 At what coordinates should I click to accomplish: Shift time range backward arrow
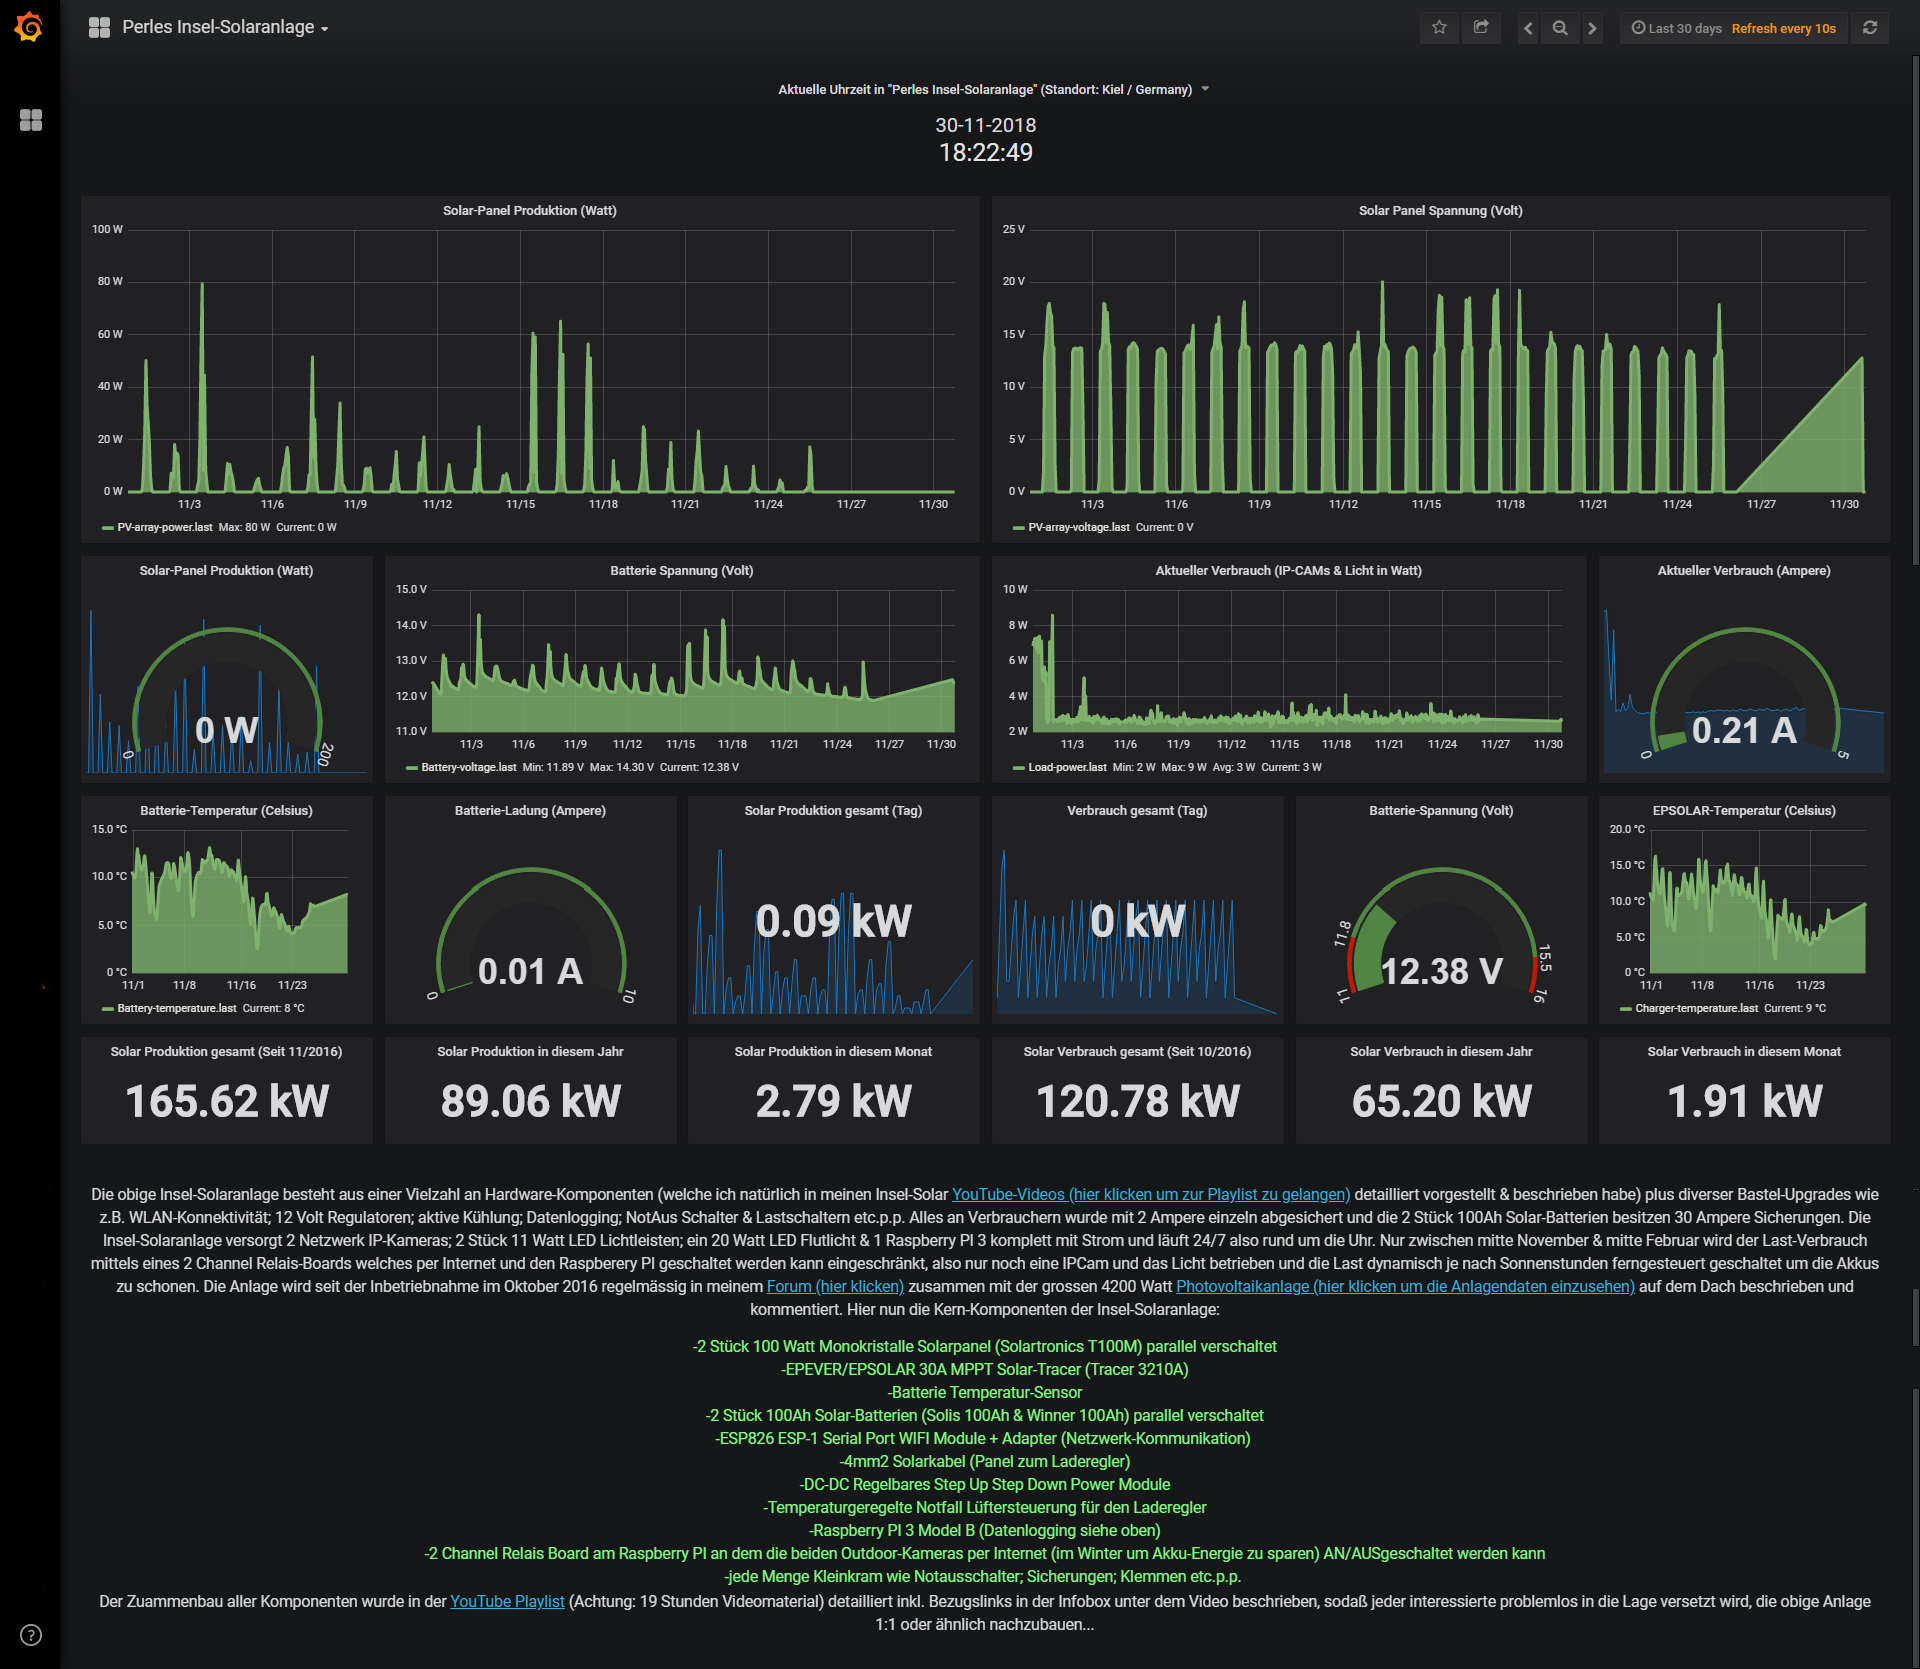(1528, 28)
